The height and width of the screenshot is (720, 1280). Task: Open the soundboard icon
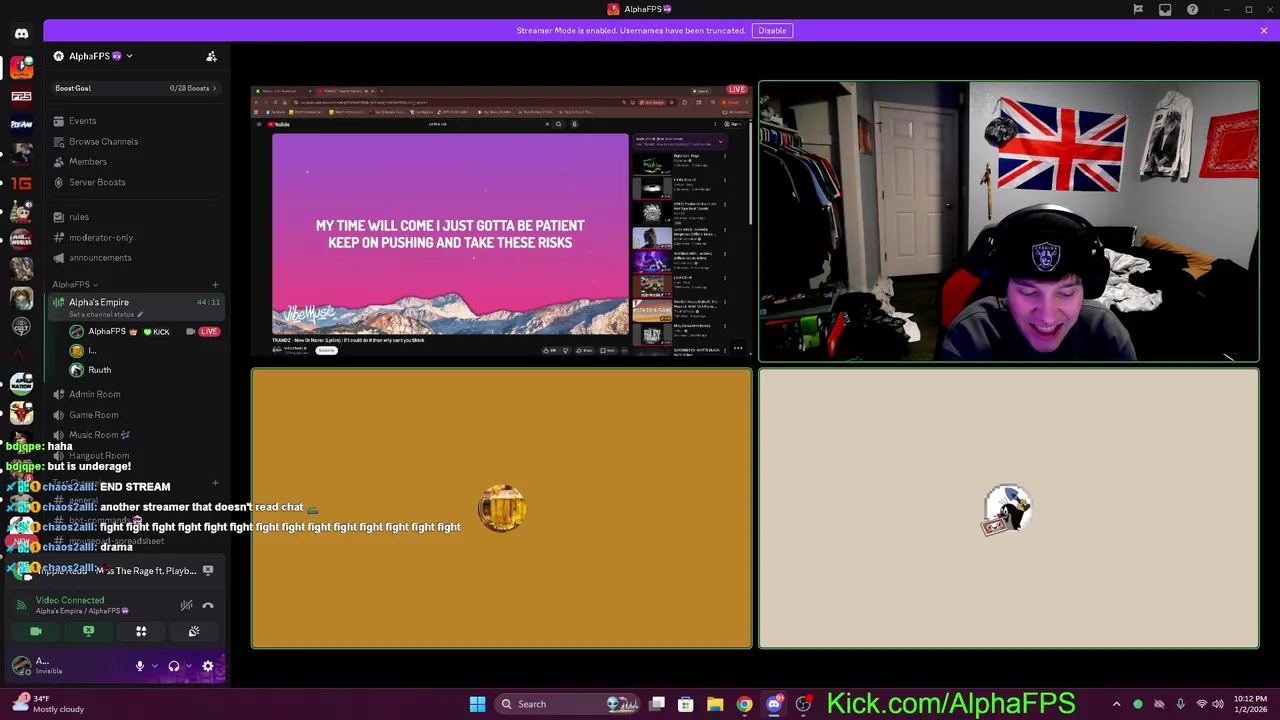194,631
